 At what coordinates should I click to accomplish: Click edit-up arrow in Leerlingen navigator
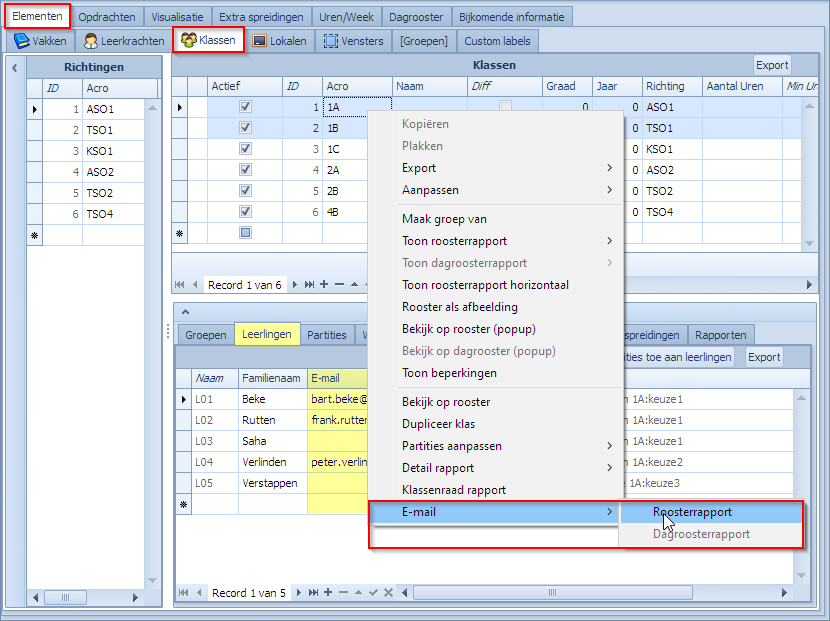tap(358, 592)
